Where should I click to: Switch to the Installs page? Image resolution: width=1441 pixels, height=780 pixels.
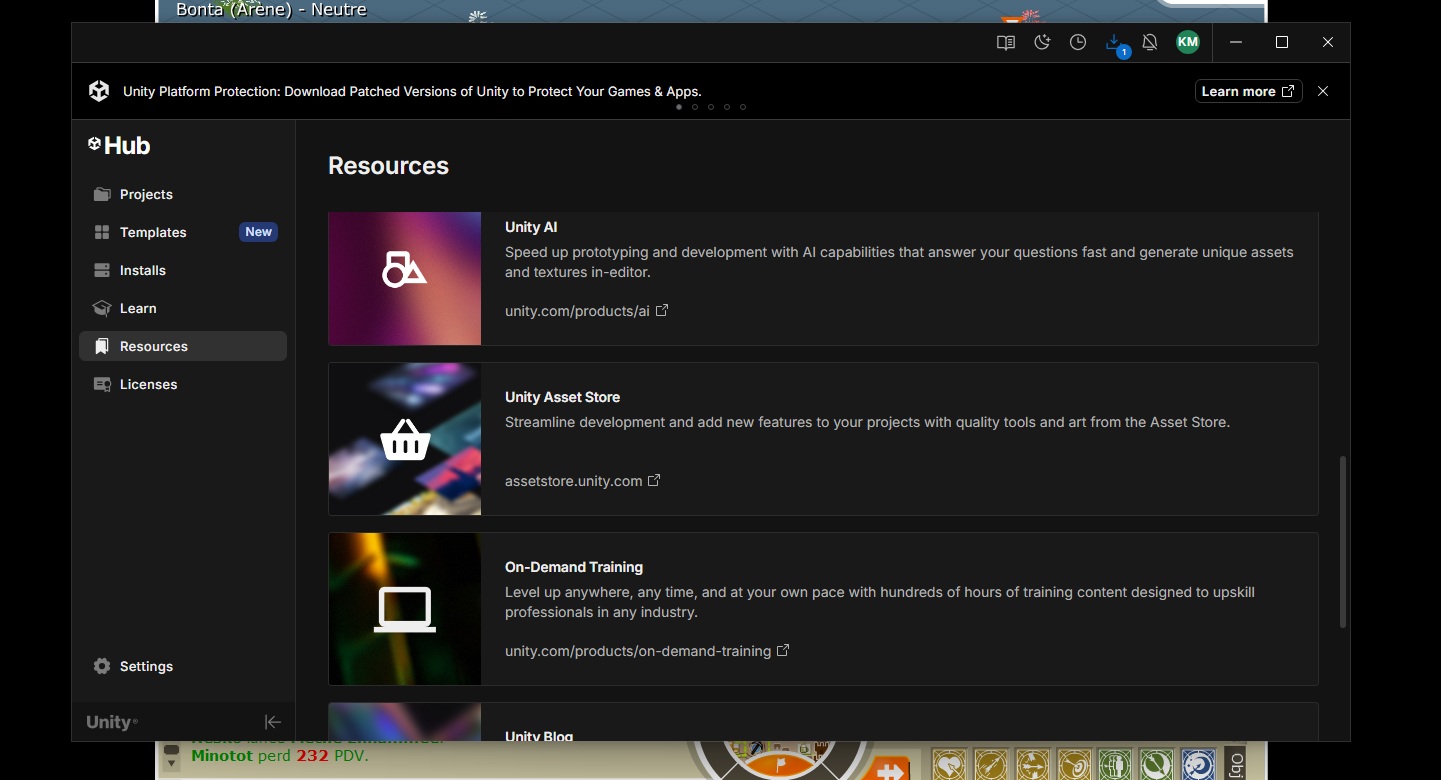pos(183,270)
